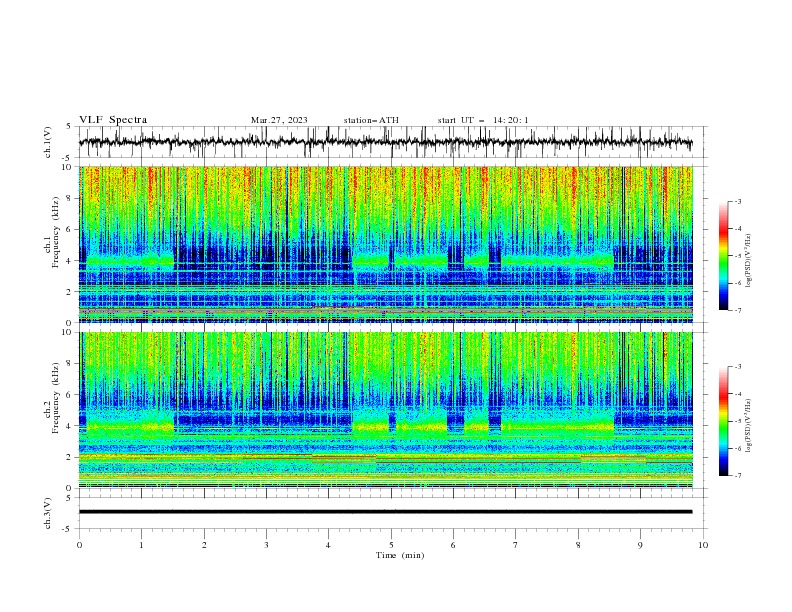Click the 'start UT = 14:20:1' label
792x612 pixels.
(x=483, y=120)
